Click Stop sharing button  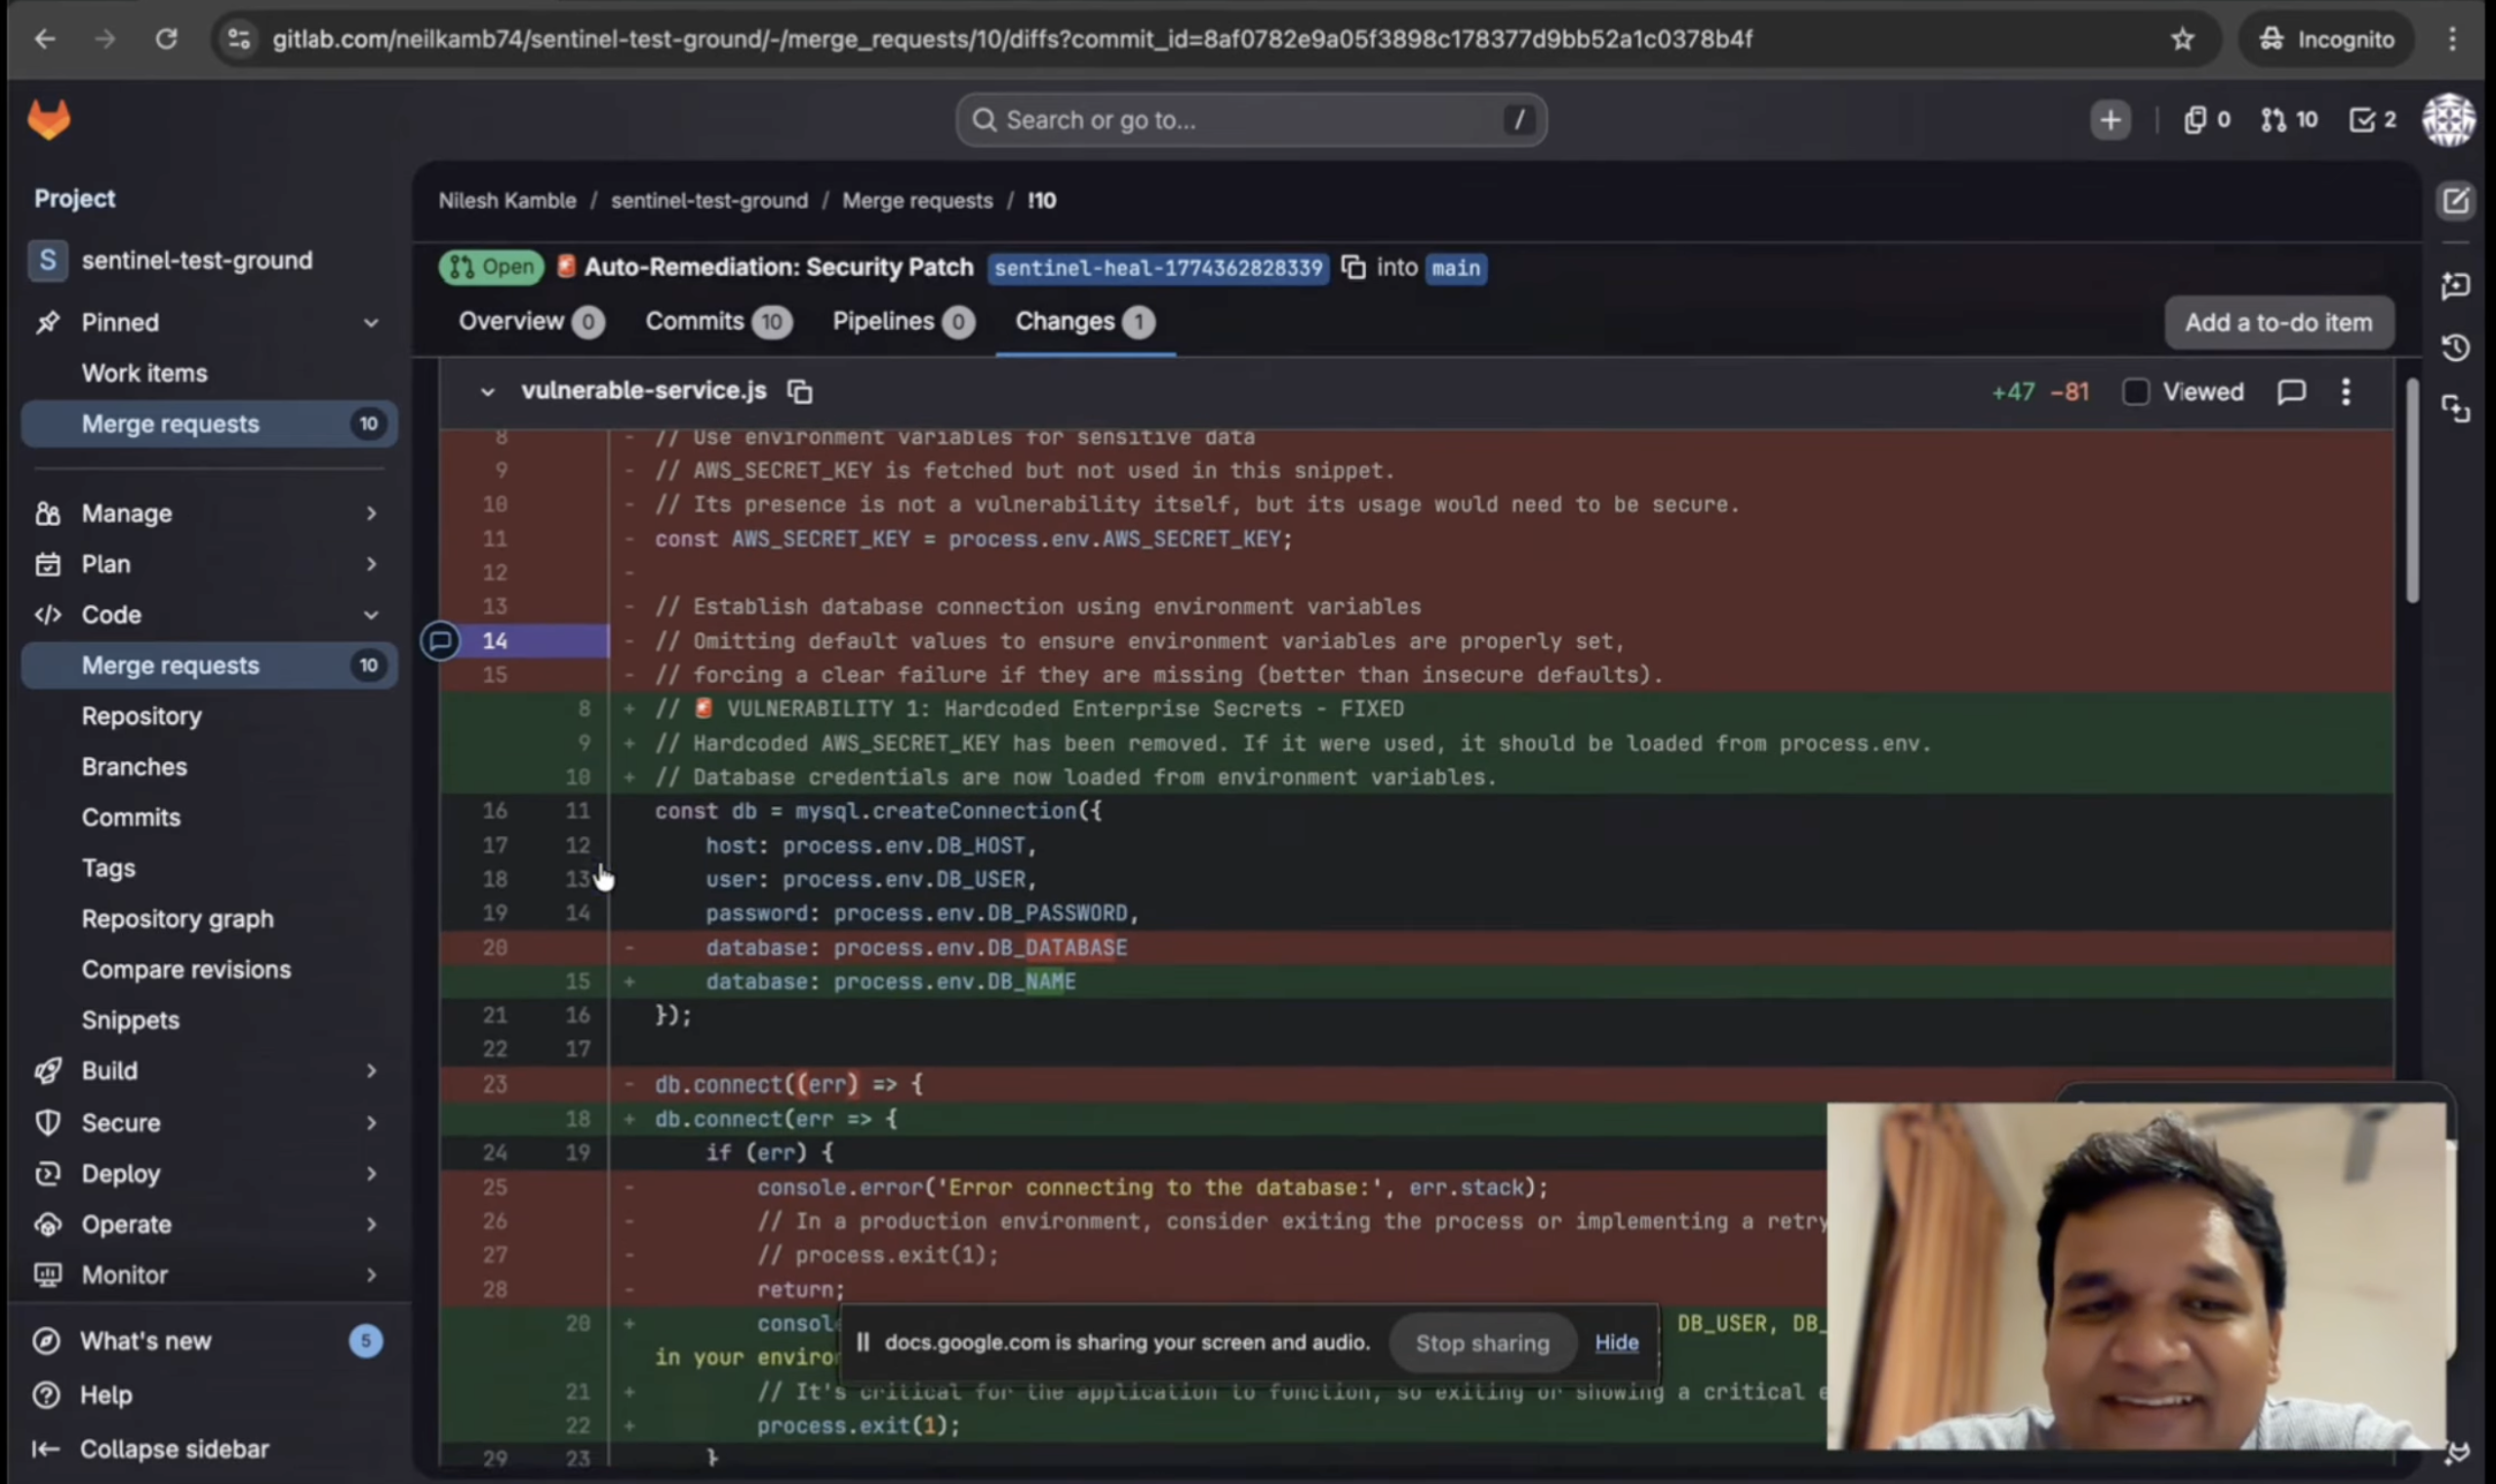coord(1481,1343)
